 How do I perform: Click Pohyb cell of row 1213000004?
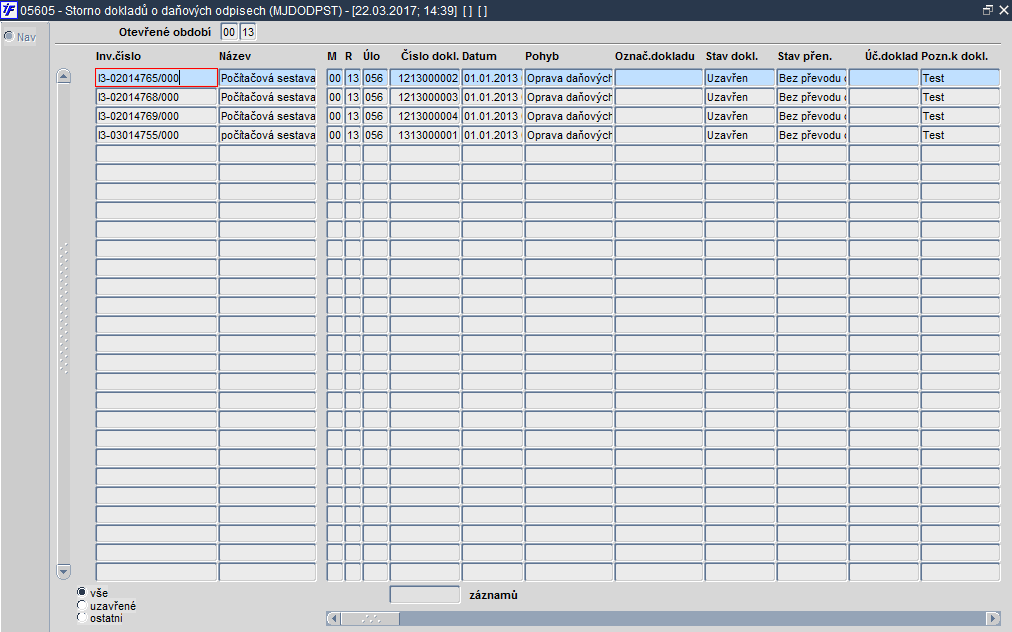[x=569, y=116]
